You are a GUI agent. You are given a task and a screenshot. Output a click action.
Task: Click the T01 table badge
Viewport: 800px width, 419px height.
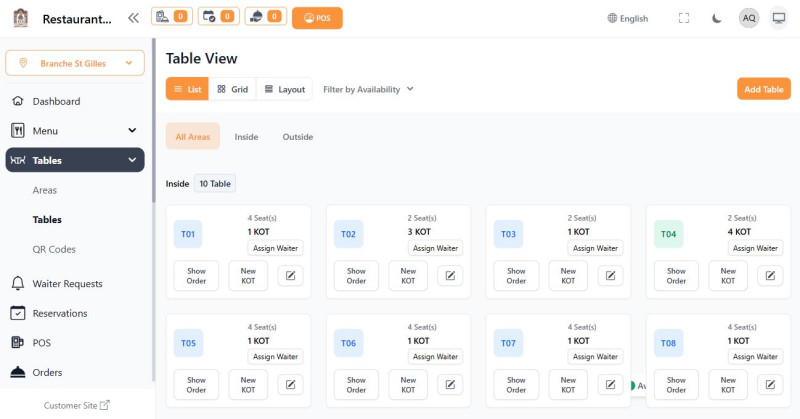pyautogui.click(x=188, y=234)
